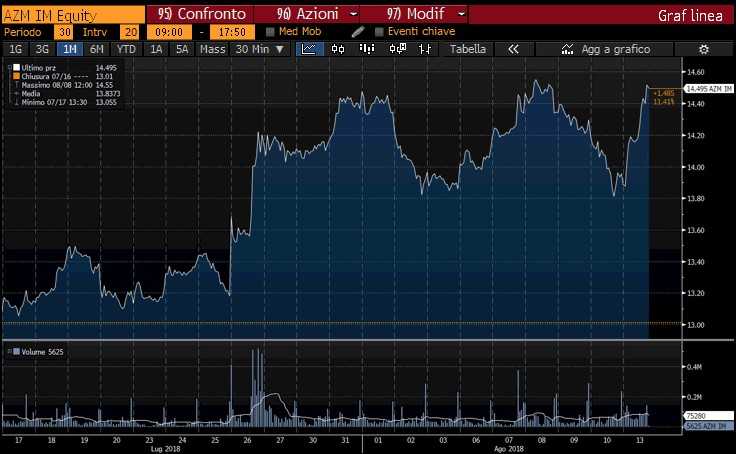The height and width of the screenshot is (454, 736).
Task: Select the 5A range tab
Action: 182,49
